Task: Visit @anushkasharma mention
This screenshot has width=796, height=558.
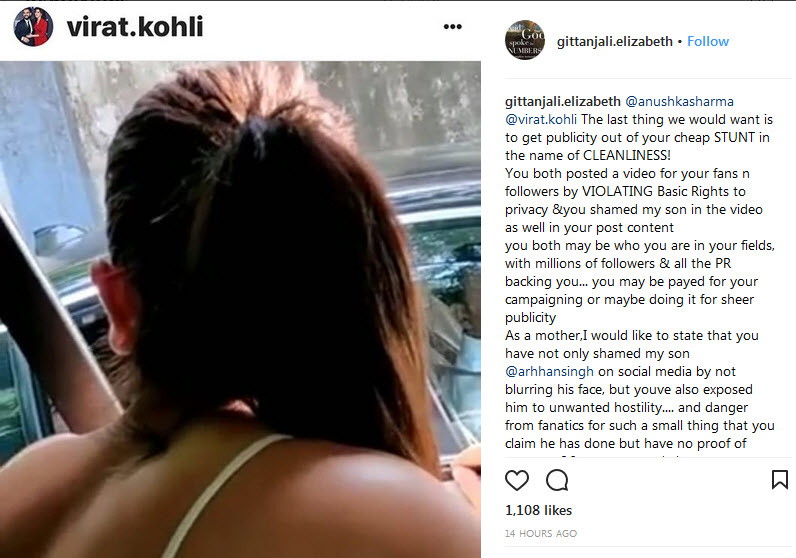Action: (x=679, y=102)
